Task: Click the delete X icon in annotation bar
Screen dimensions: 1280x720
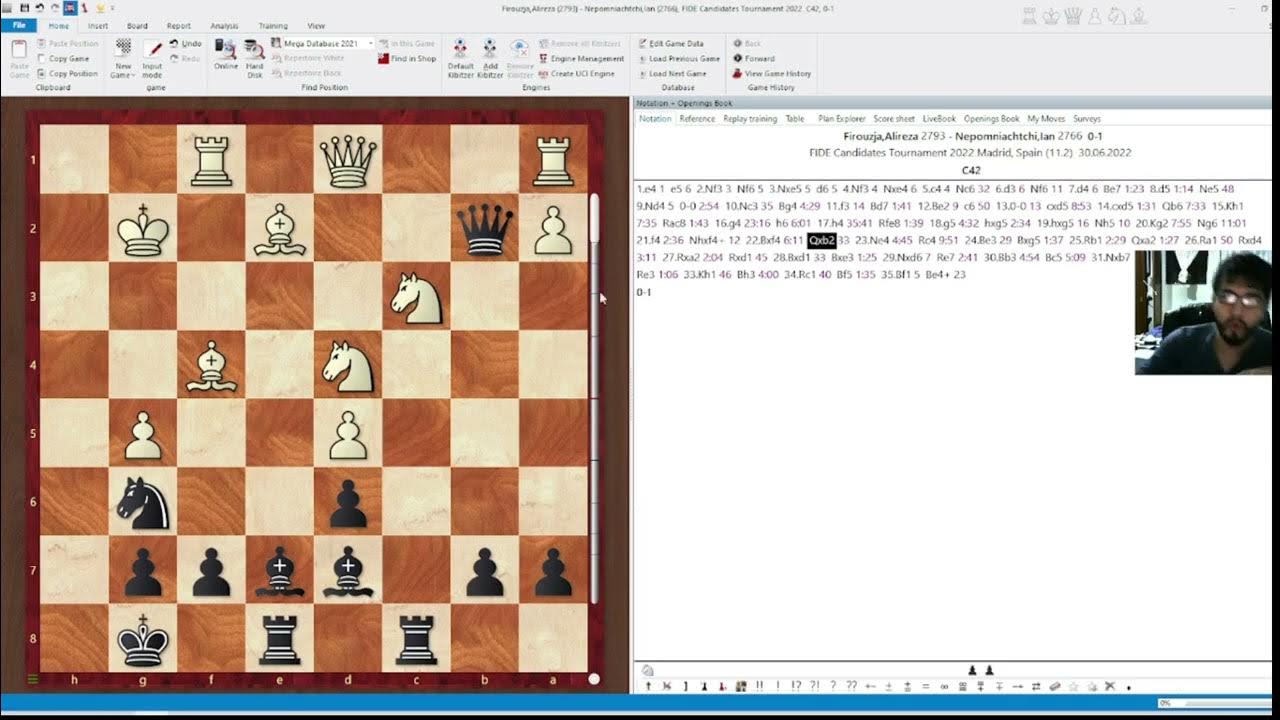Action: (x=1110, y=686)
